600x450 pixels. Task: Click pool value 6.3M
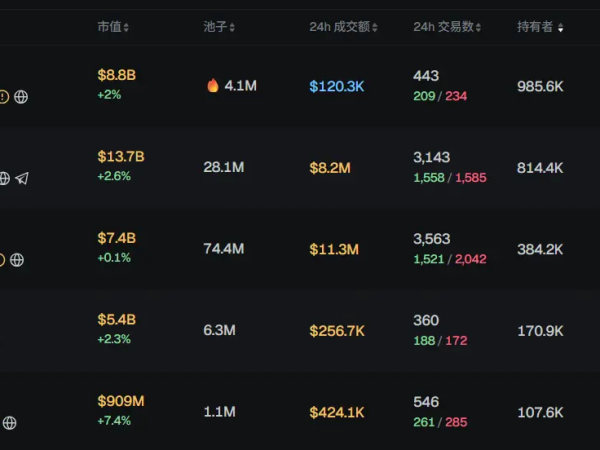(219, 330)
